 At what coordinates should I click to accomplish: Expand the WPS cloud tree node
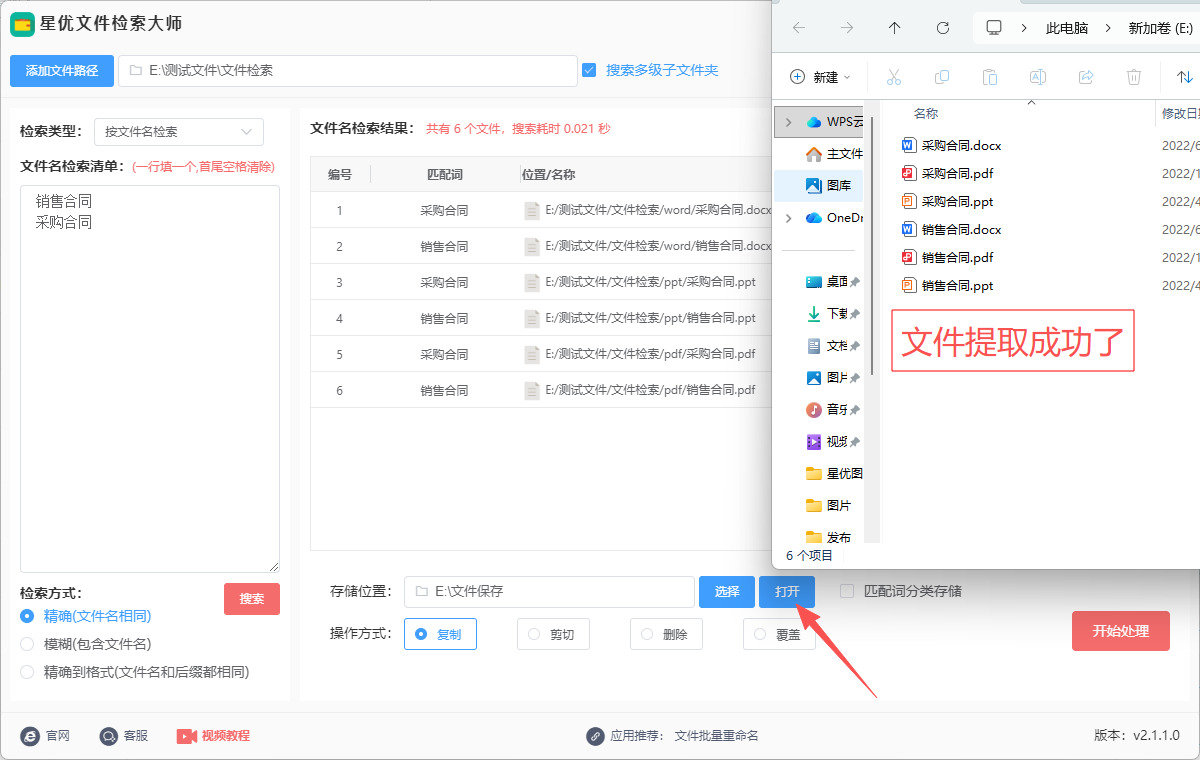coord(788,122)
